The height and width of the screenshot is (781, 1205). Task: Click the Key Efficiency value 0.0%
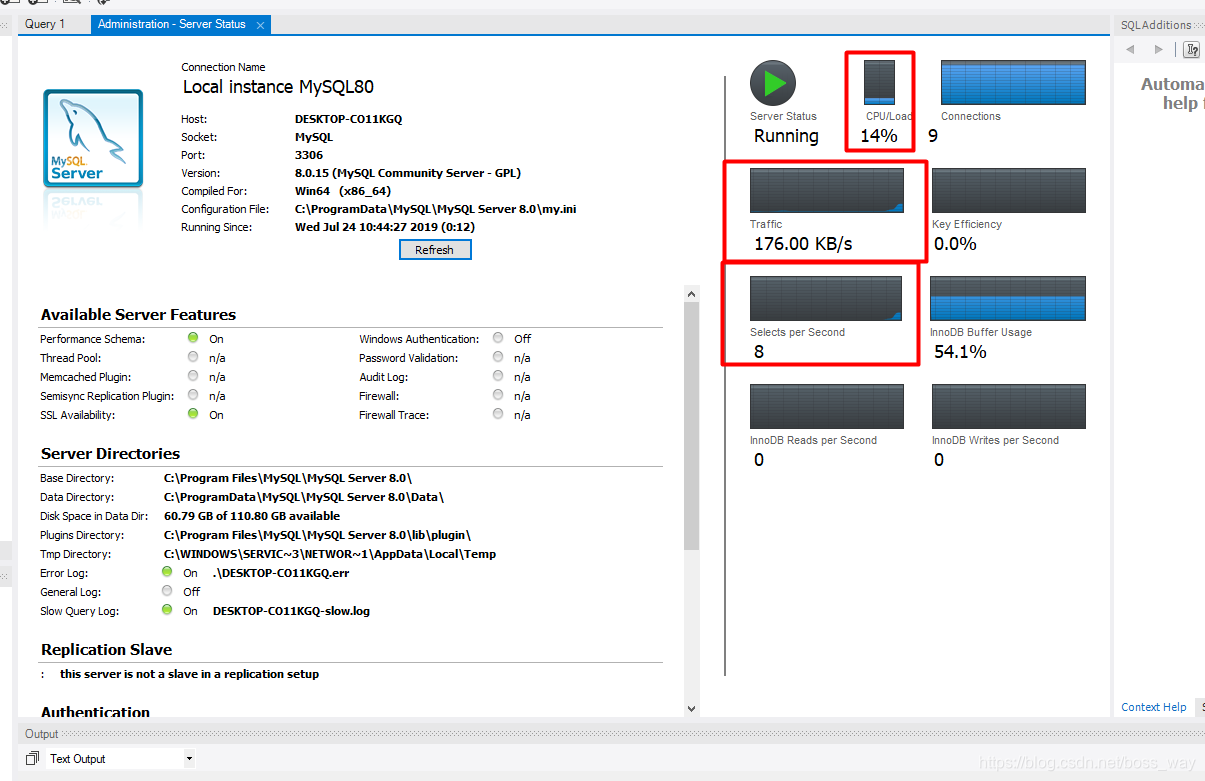(x=955, y=243)
